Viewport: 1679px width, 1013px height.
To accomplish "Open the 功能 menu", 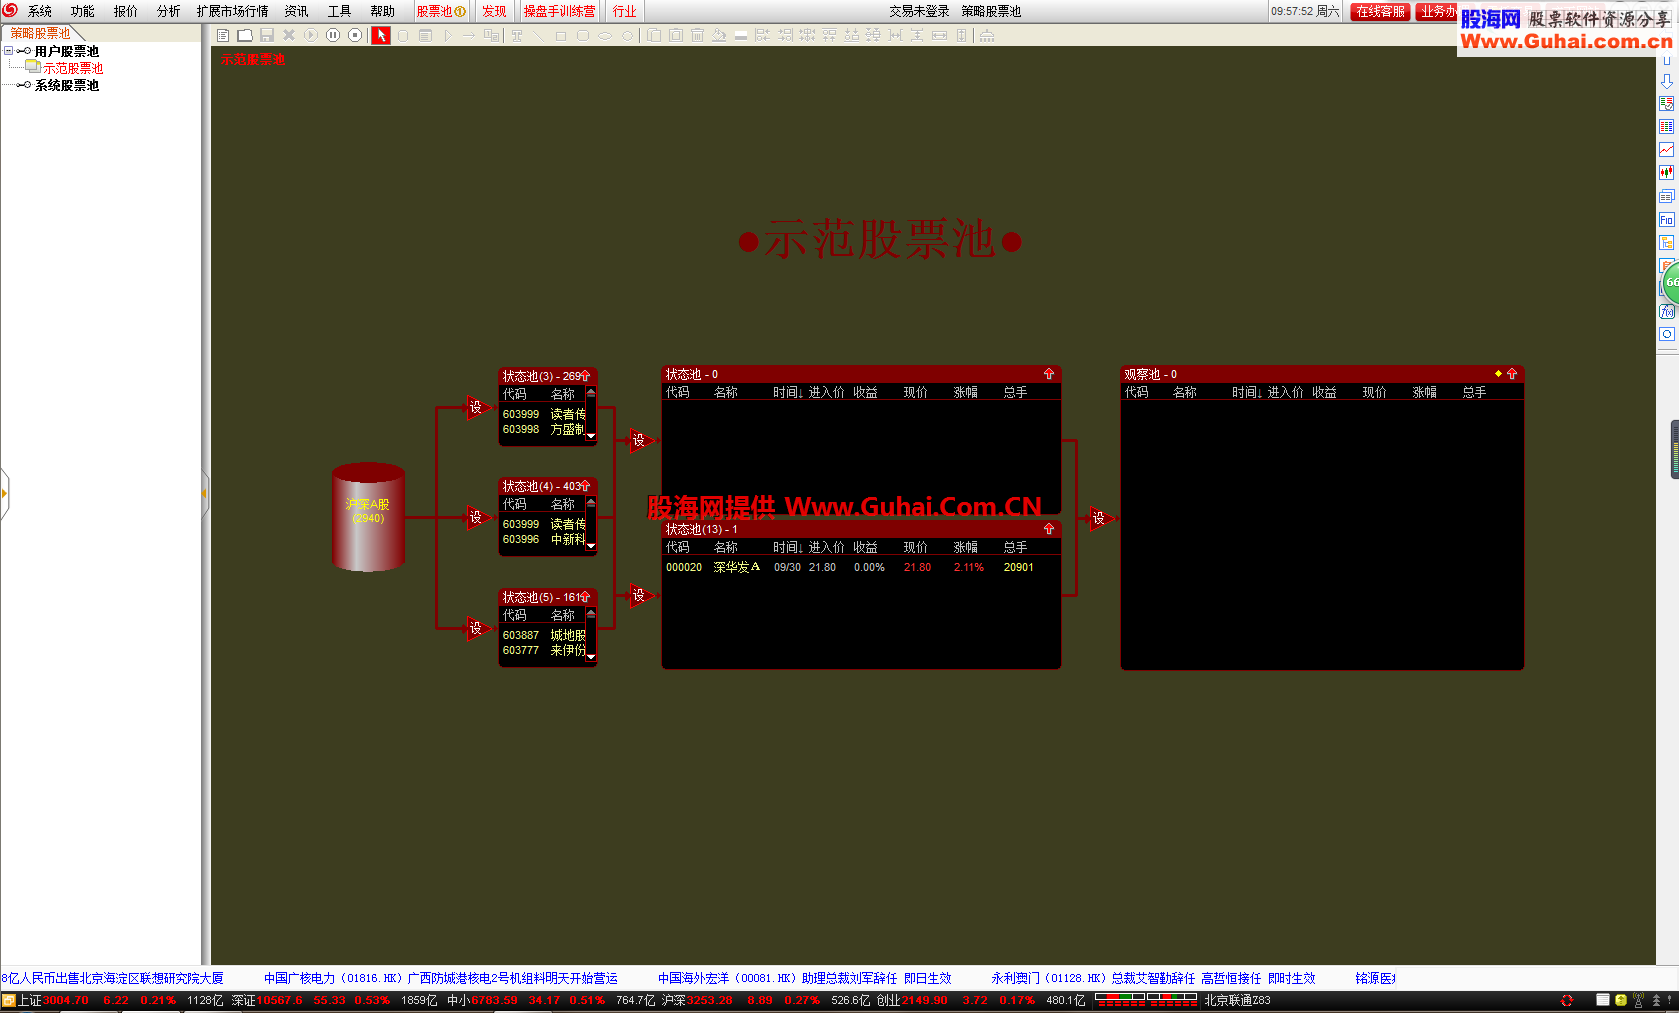I will pos(82,11).
